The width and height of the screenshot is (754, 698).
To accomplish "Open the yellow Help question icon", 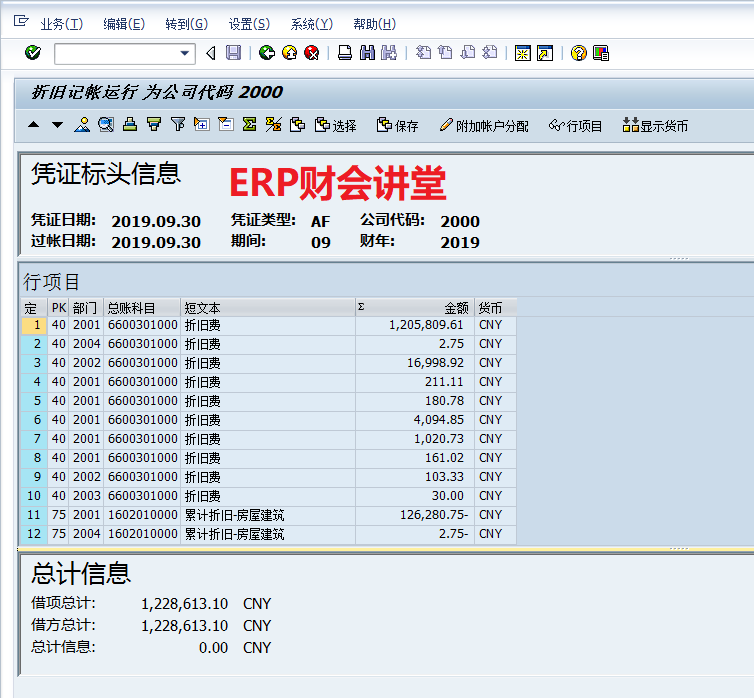I will (578, 53).
